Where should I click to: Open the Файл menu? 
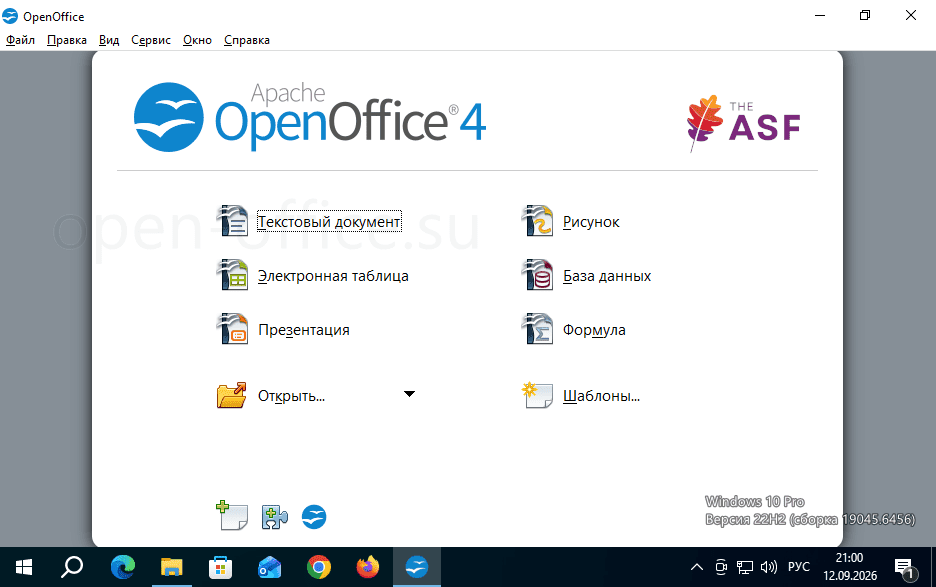[20, 40]
